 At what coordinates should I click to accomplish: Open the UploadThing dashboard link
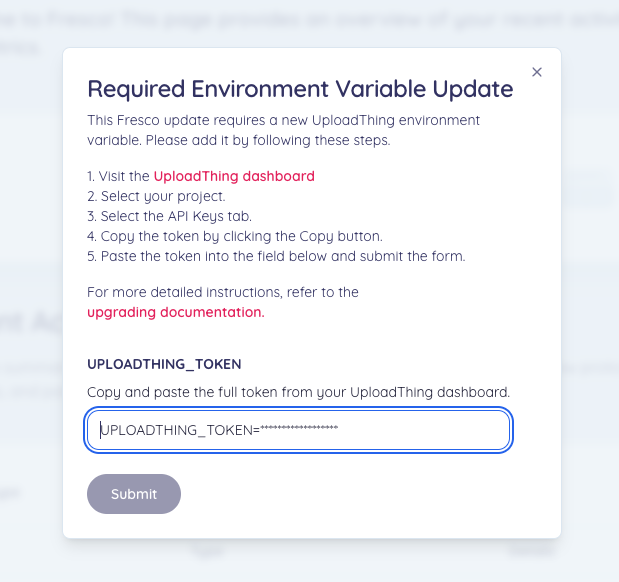click(234, 176)
